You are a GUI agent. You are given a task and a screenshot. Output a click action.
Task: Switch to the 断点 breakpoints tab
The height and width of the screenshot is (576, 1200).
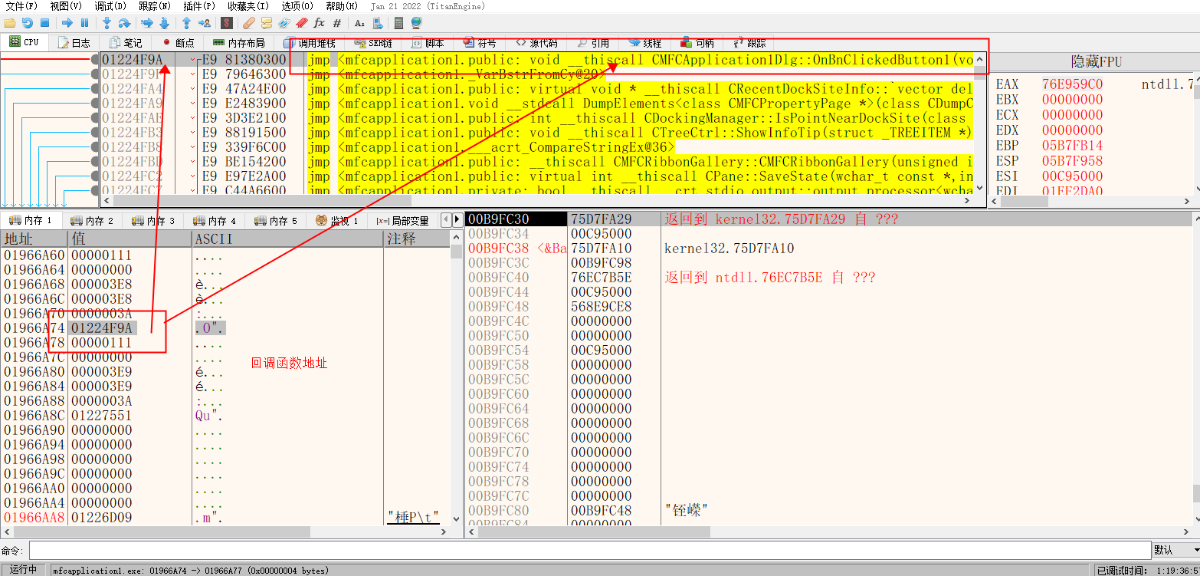(178, 43)
